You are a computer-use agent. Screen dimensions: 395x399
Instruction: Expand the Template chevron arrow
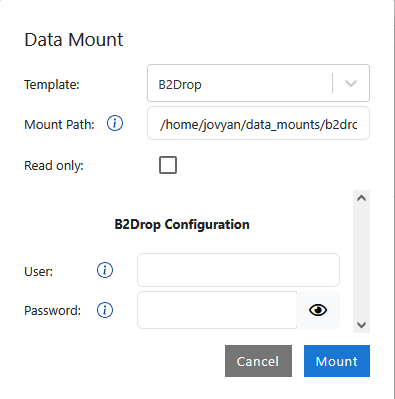(351, 83)
